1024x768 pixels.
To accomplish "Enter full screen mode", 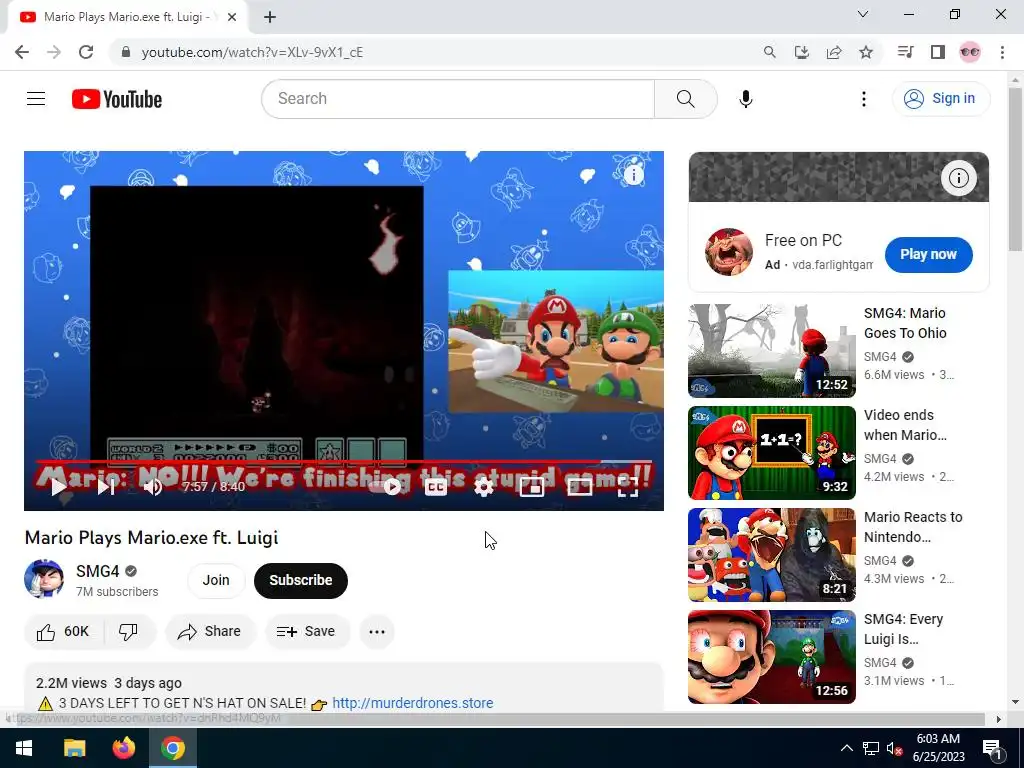I will tap(628, 487).
